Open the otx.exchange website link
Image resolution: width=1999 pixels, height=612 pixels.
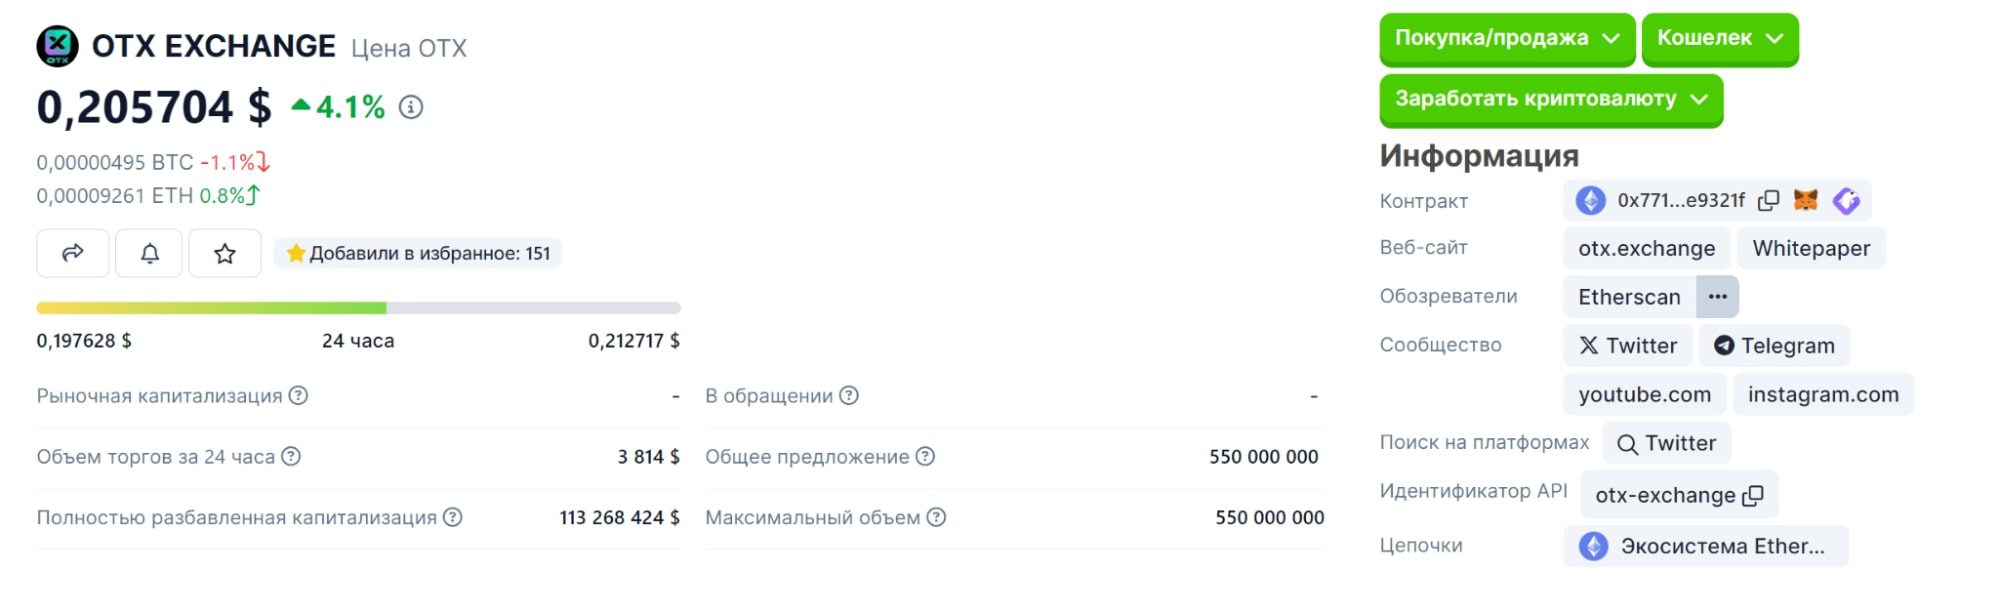[x=1646, y=248]
